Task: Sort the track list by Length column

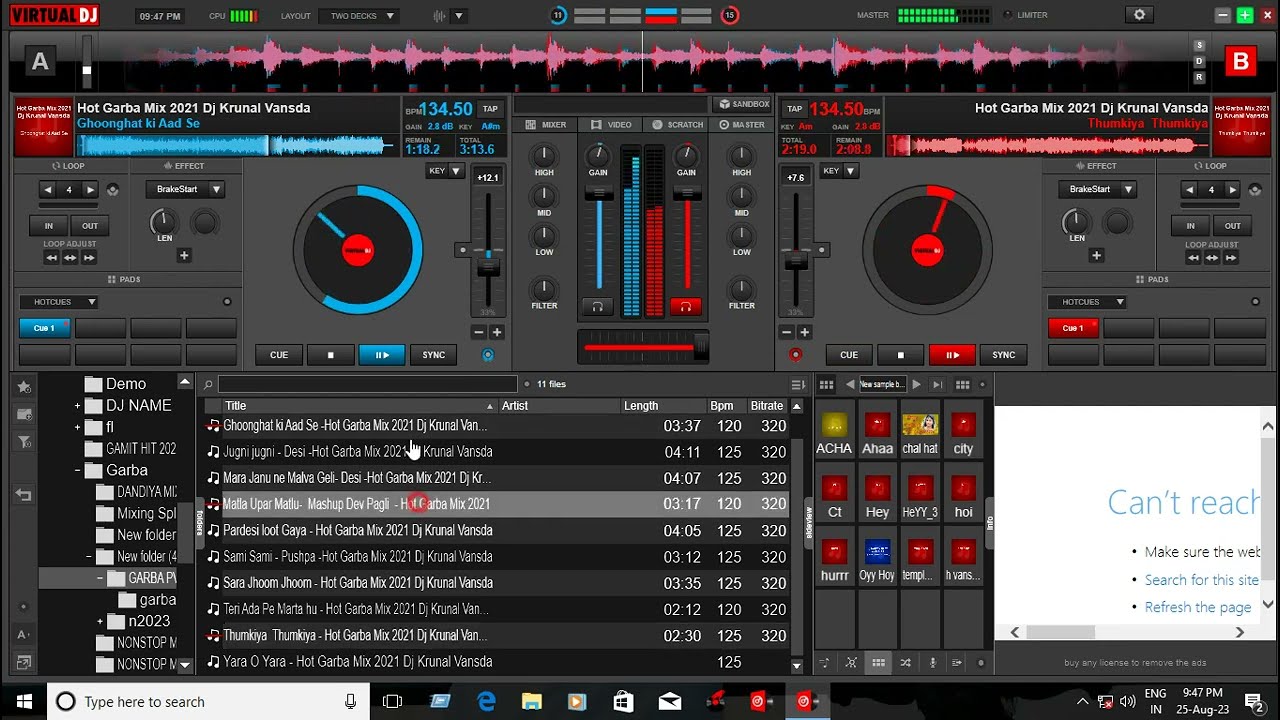Action: point(641,406)
